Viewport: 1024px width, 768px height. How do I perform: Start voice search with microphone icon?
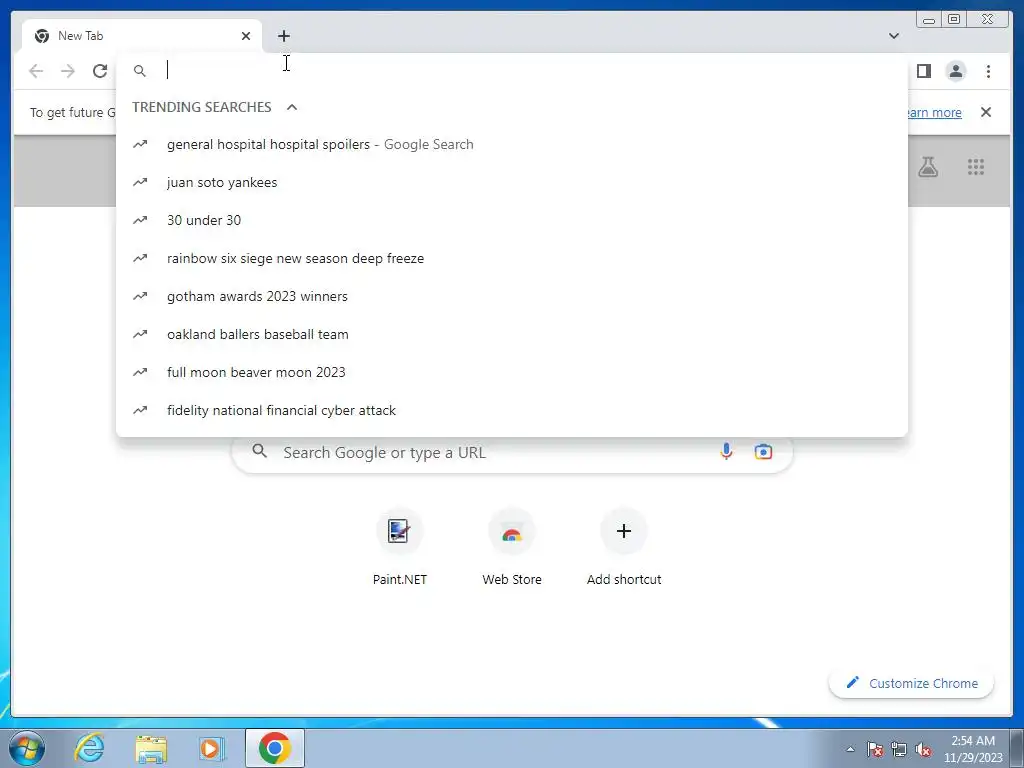pyautogui.click(x=726, y=451)
